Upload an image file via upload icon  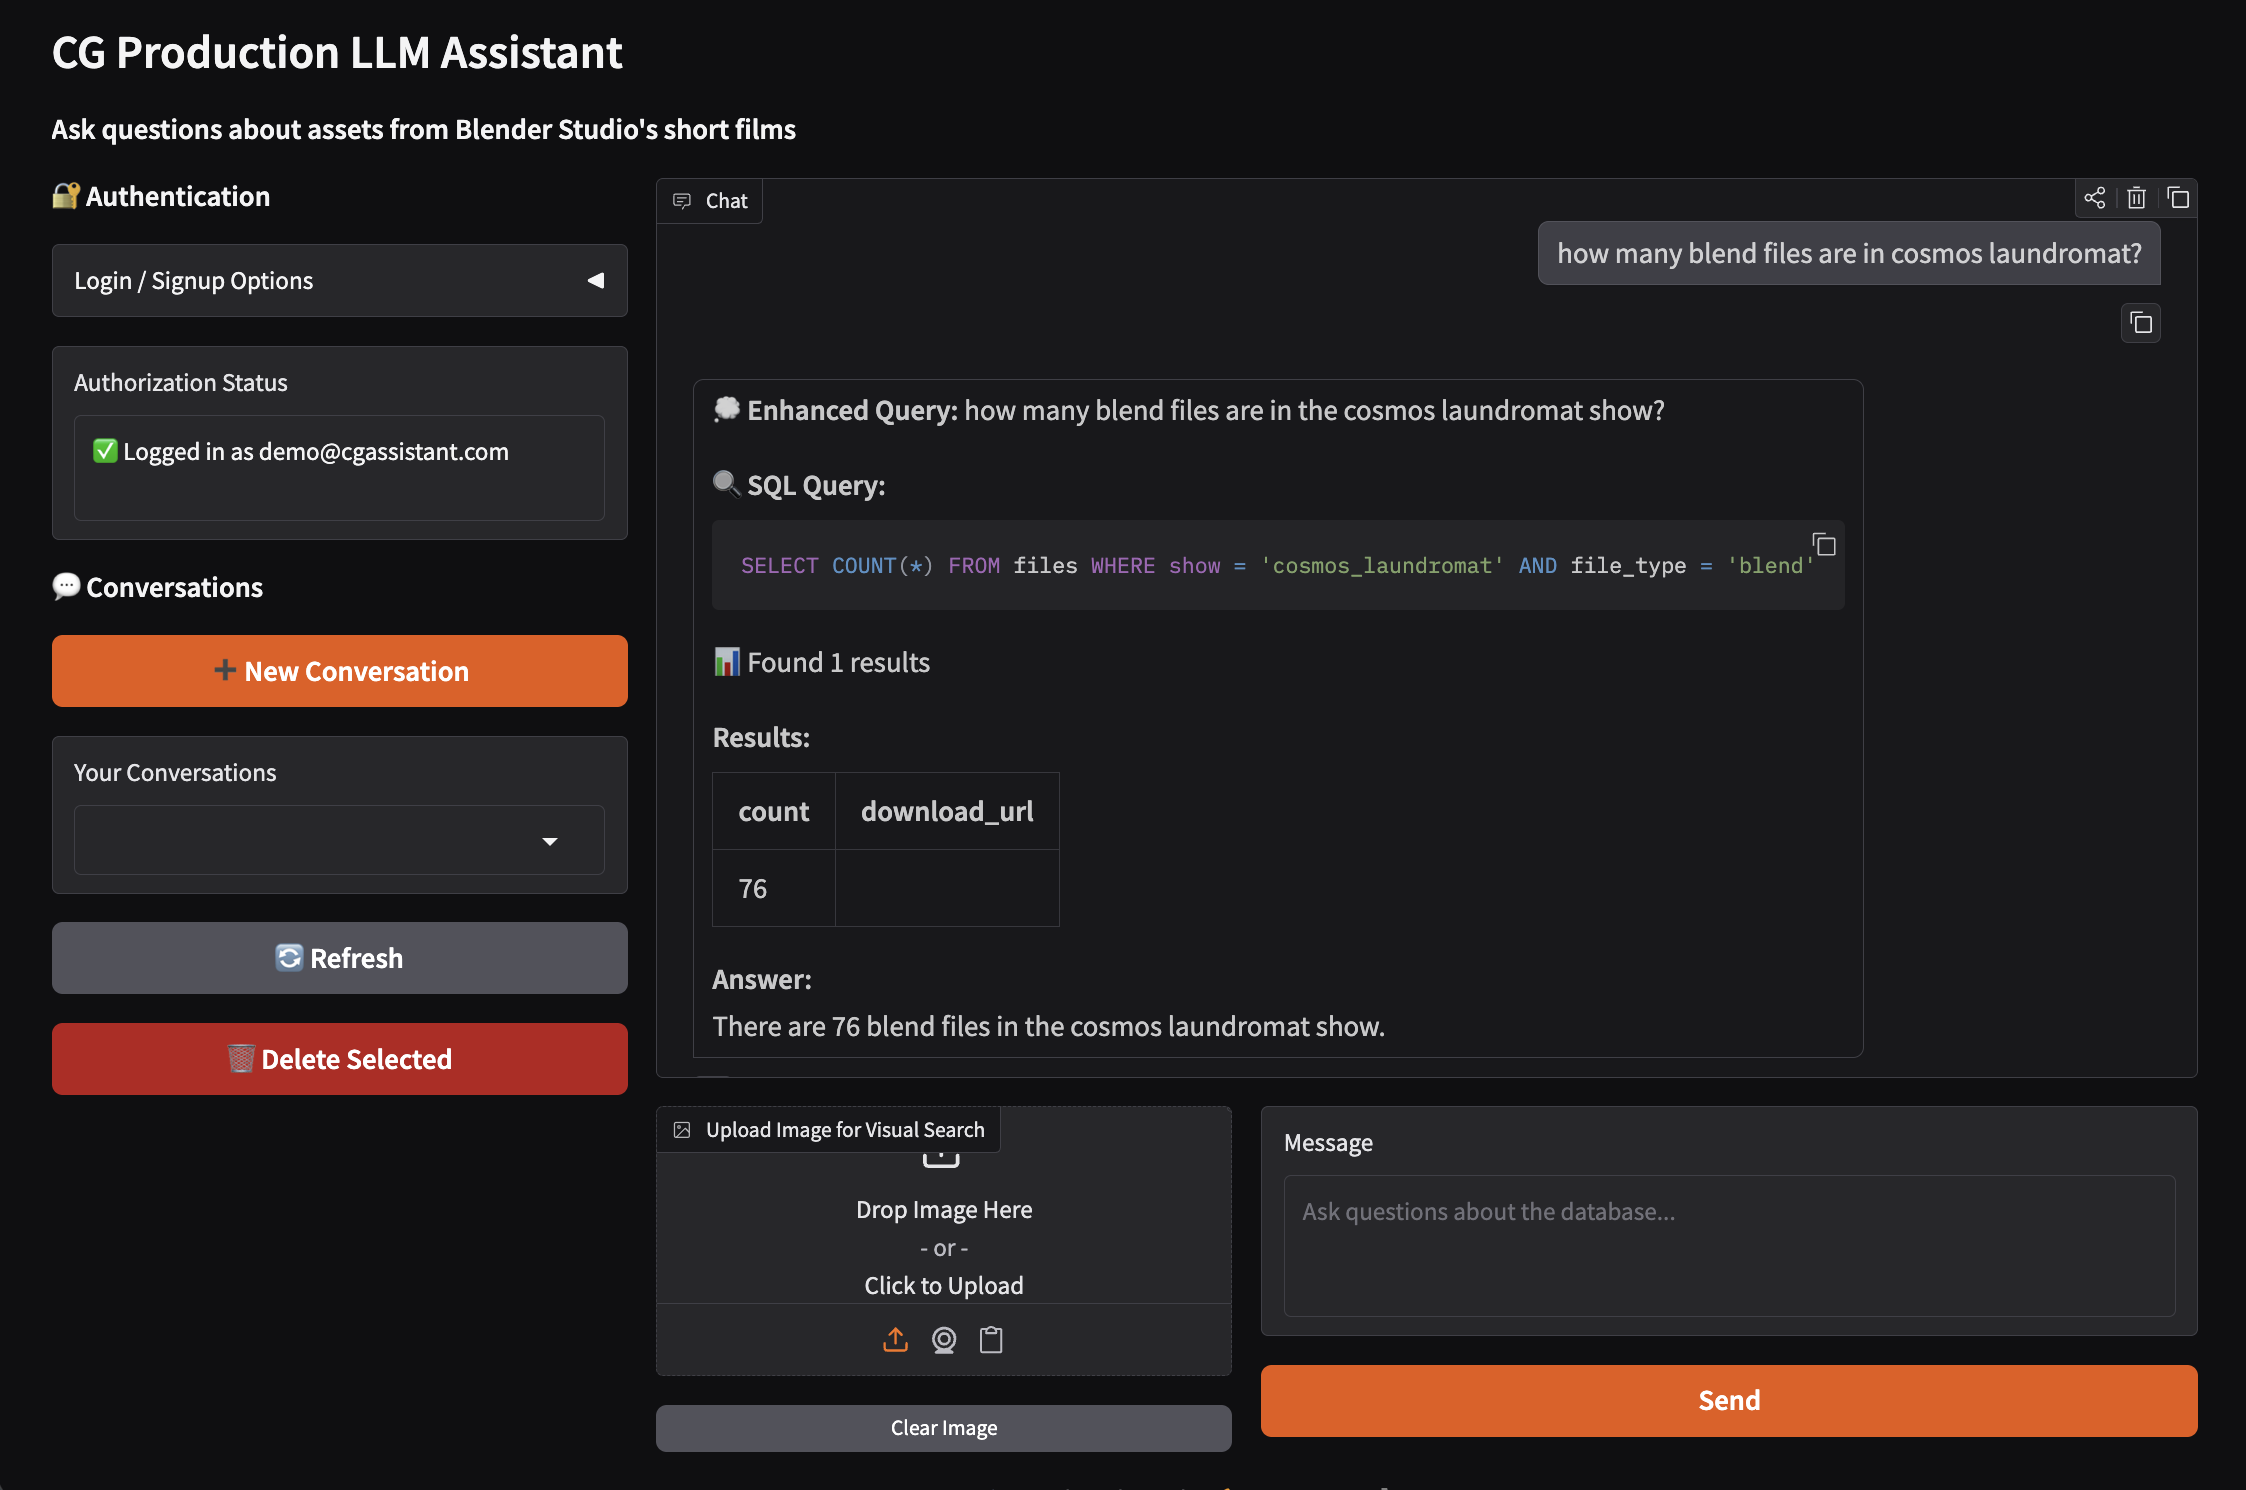tap(895, 1340)
